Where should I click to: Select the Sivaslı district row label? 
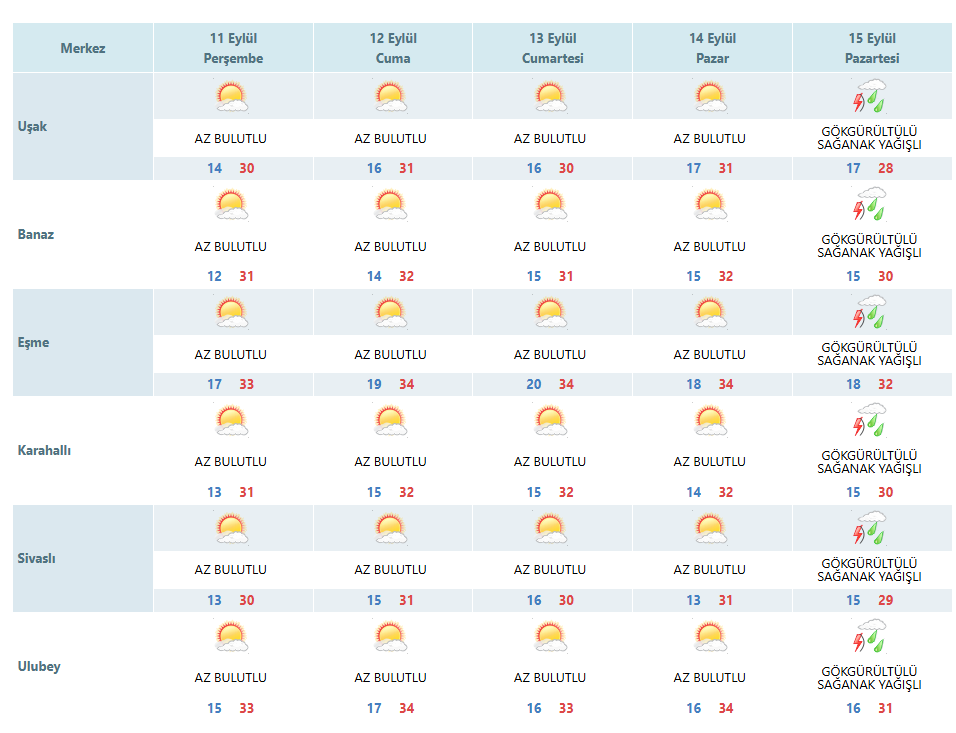[37, 559]
